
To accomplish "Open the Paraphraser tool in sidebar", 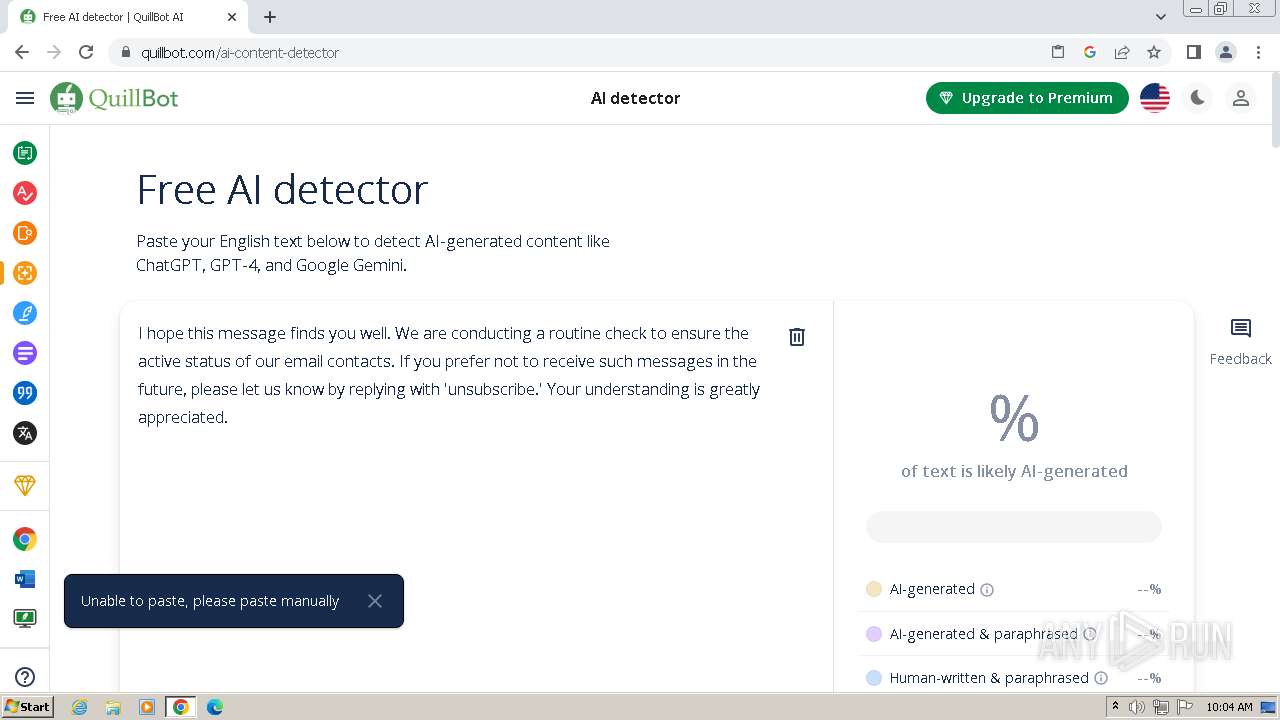I will (x=25, y=153).
